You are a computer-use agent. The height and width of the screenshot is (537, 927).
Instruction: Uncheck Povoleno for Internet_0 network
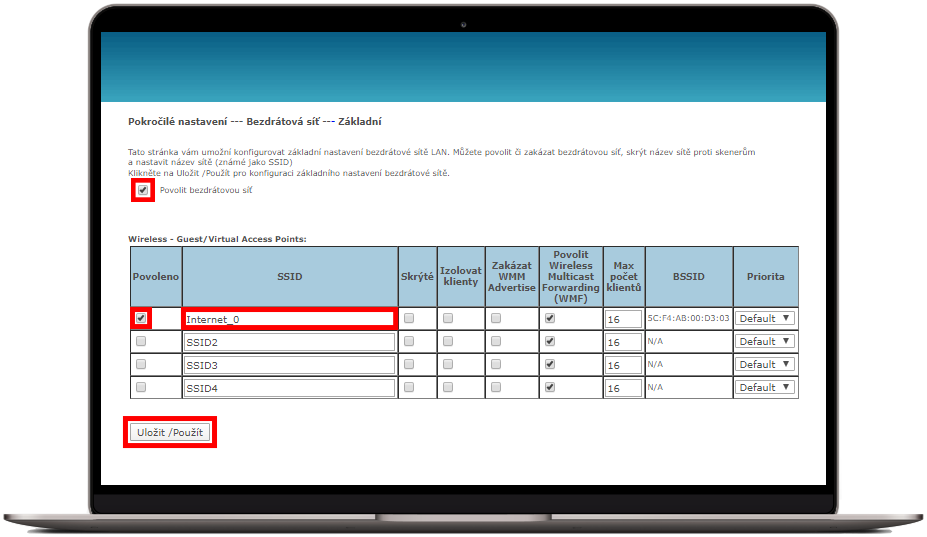[141, 318]
